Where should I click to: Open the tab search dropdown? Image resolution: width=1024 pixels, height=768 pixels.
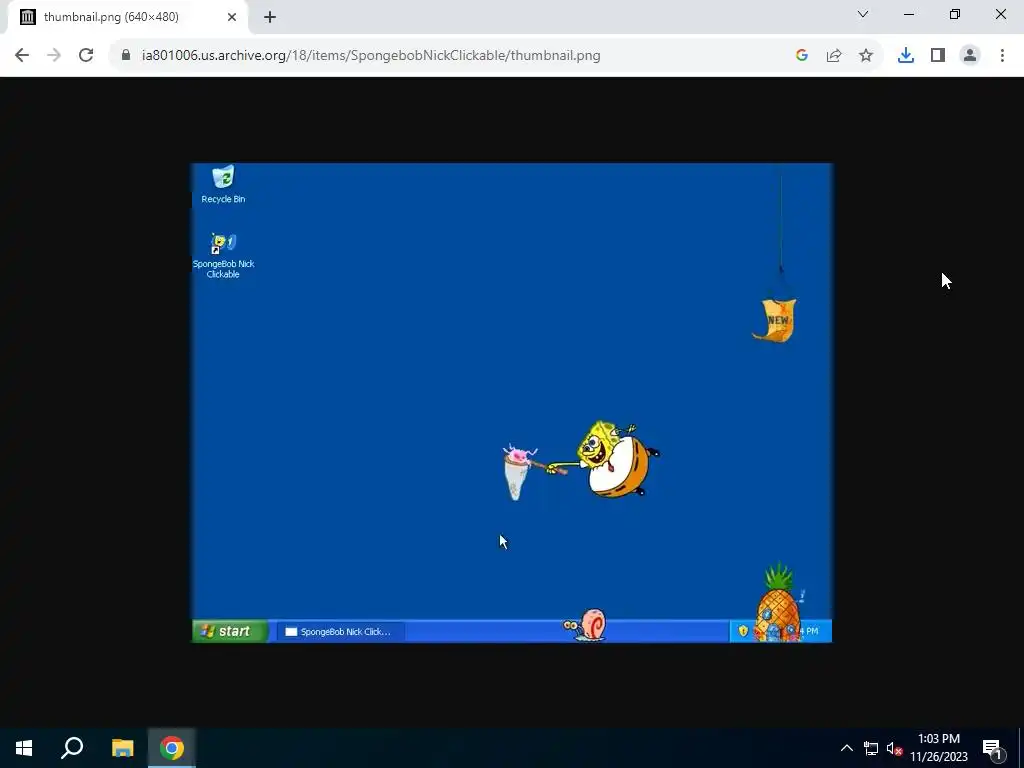tap(863, 14)
